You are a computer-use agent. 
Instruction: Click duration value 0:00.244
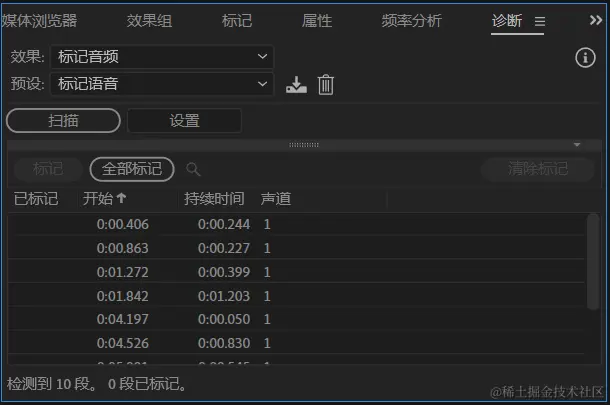pyautogui.click(x=224, y=224)
